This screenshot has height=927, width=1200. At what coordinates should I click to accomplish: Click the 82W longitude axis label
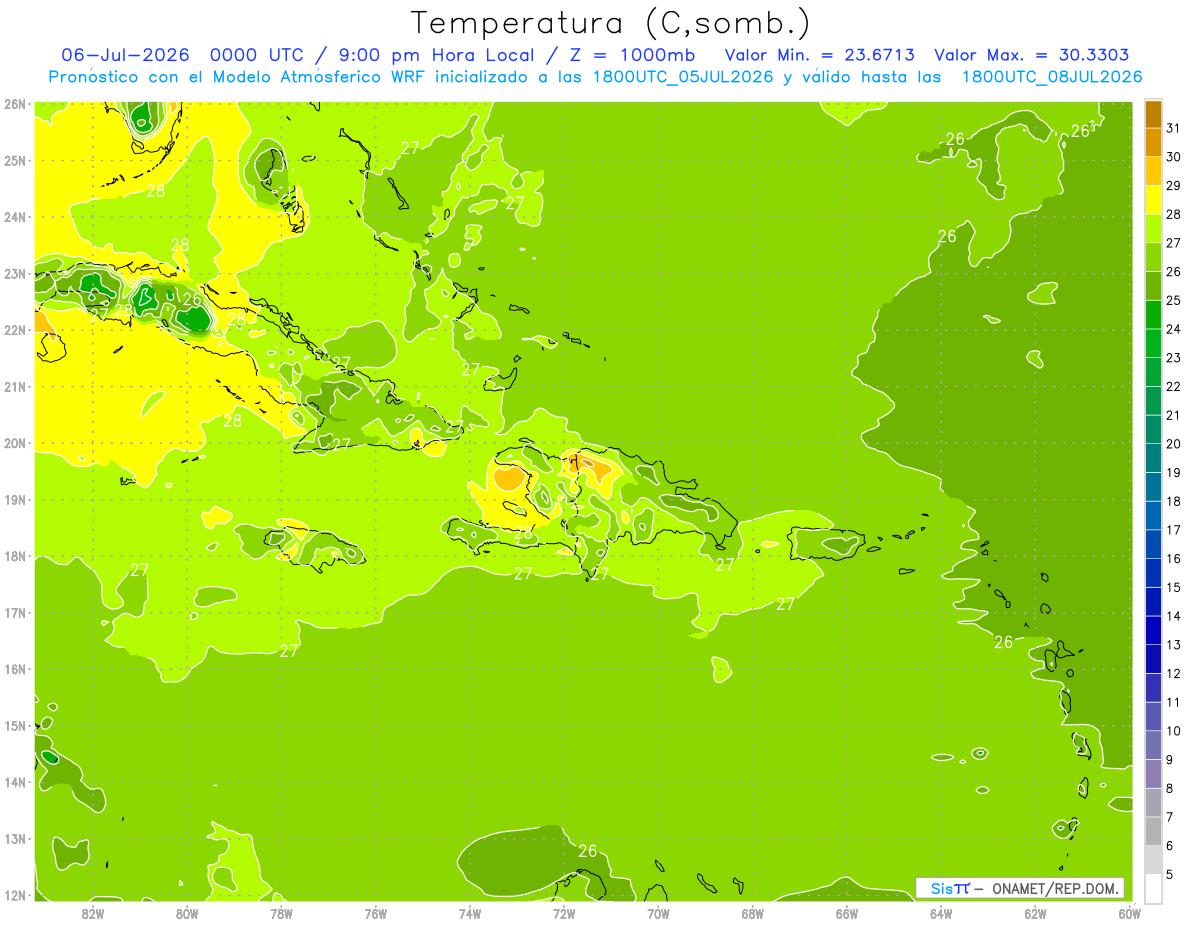(x=93, y=913)
